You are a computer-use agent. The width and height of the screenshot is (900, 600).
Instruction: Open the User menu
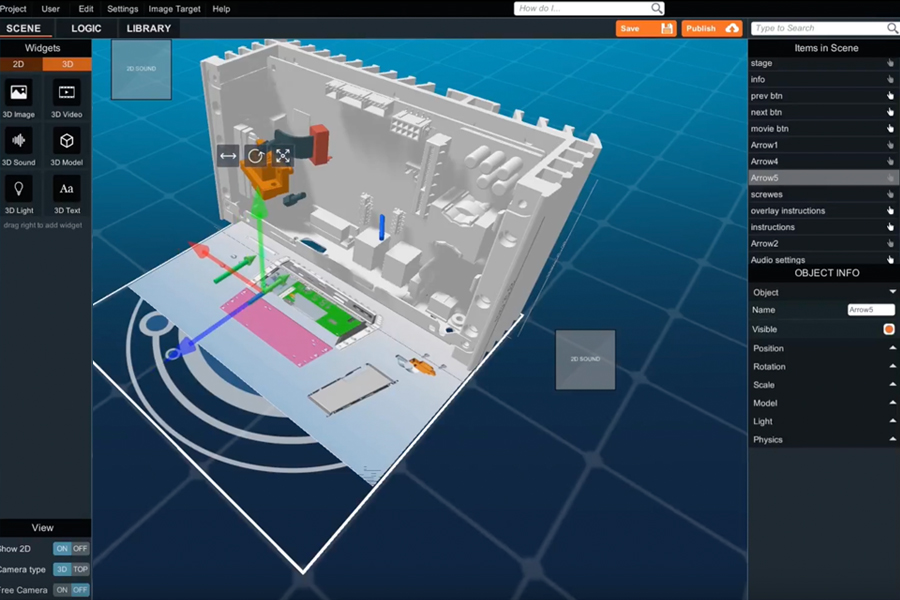pyautogui.click(x=51, y=9)
